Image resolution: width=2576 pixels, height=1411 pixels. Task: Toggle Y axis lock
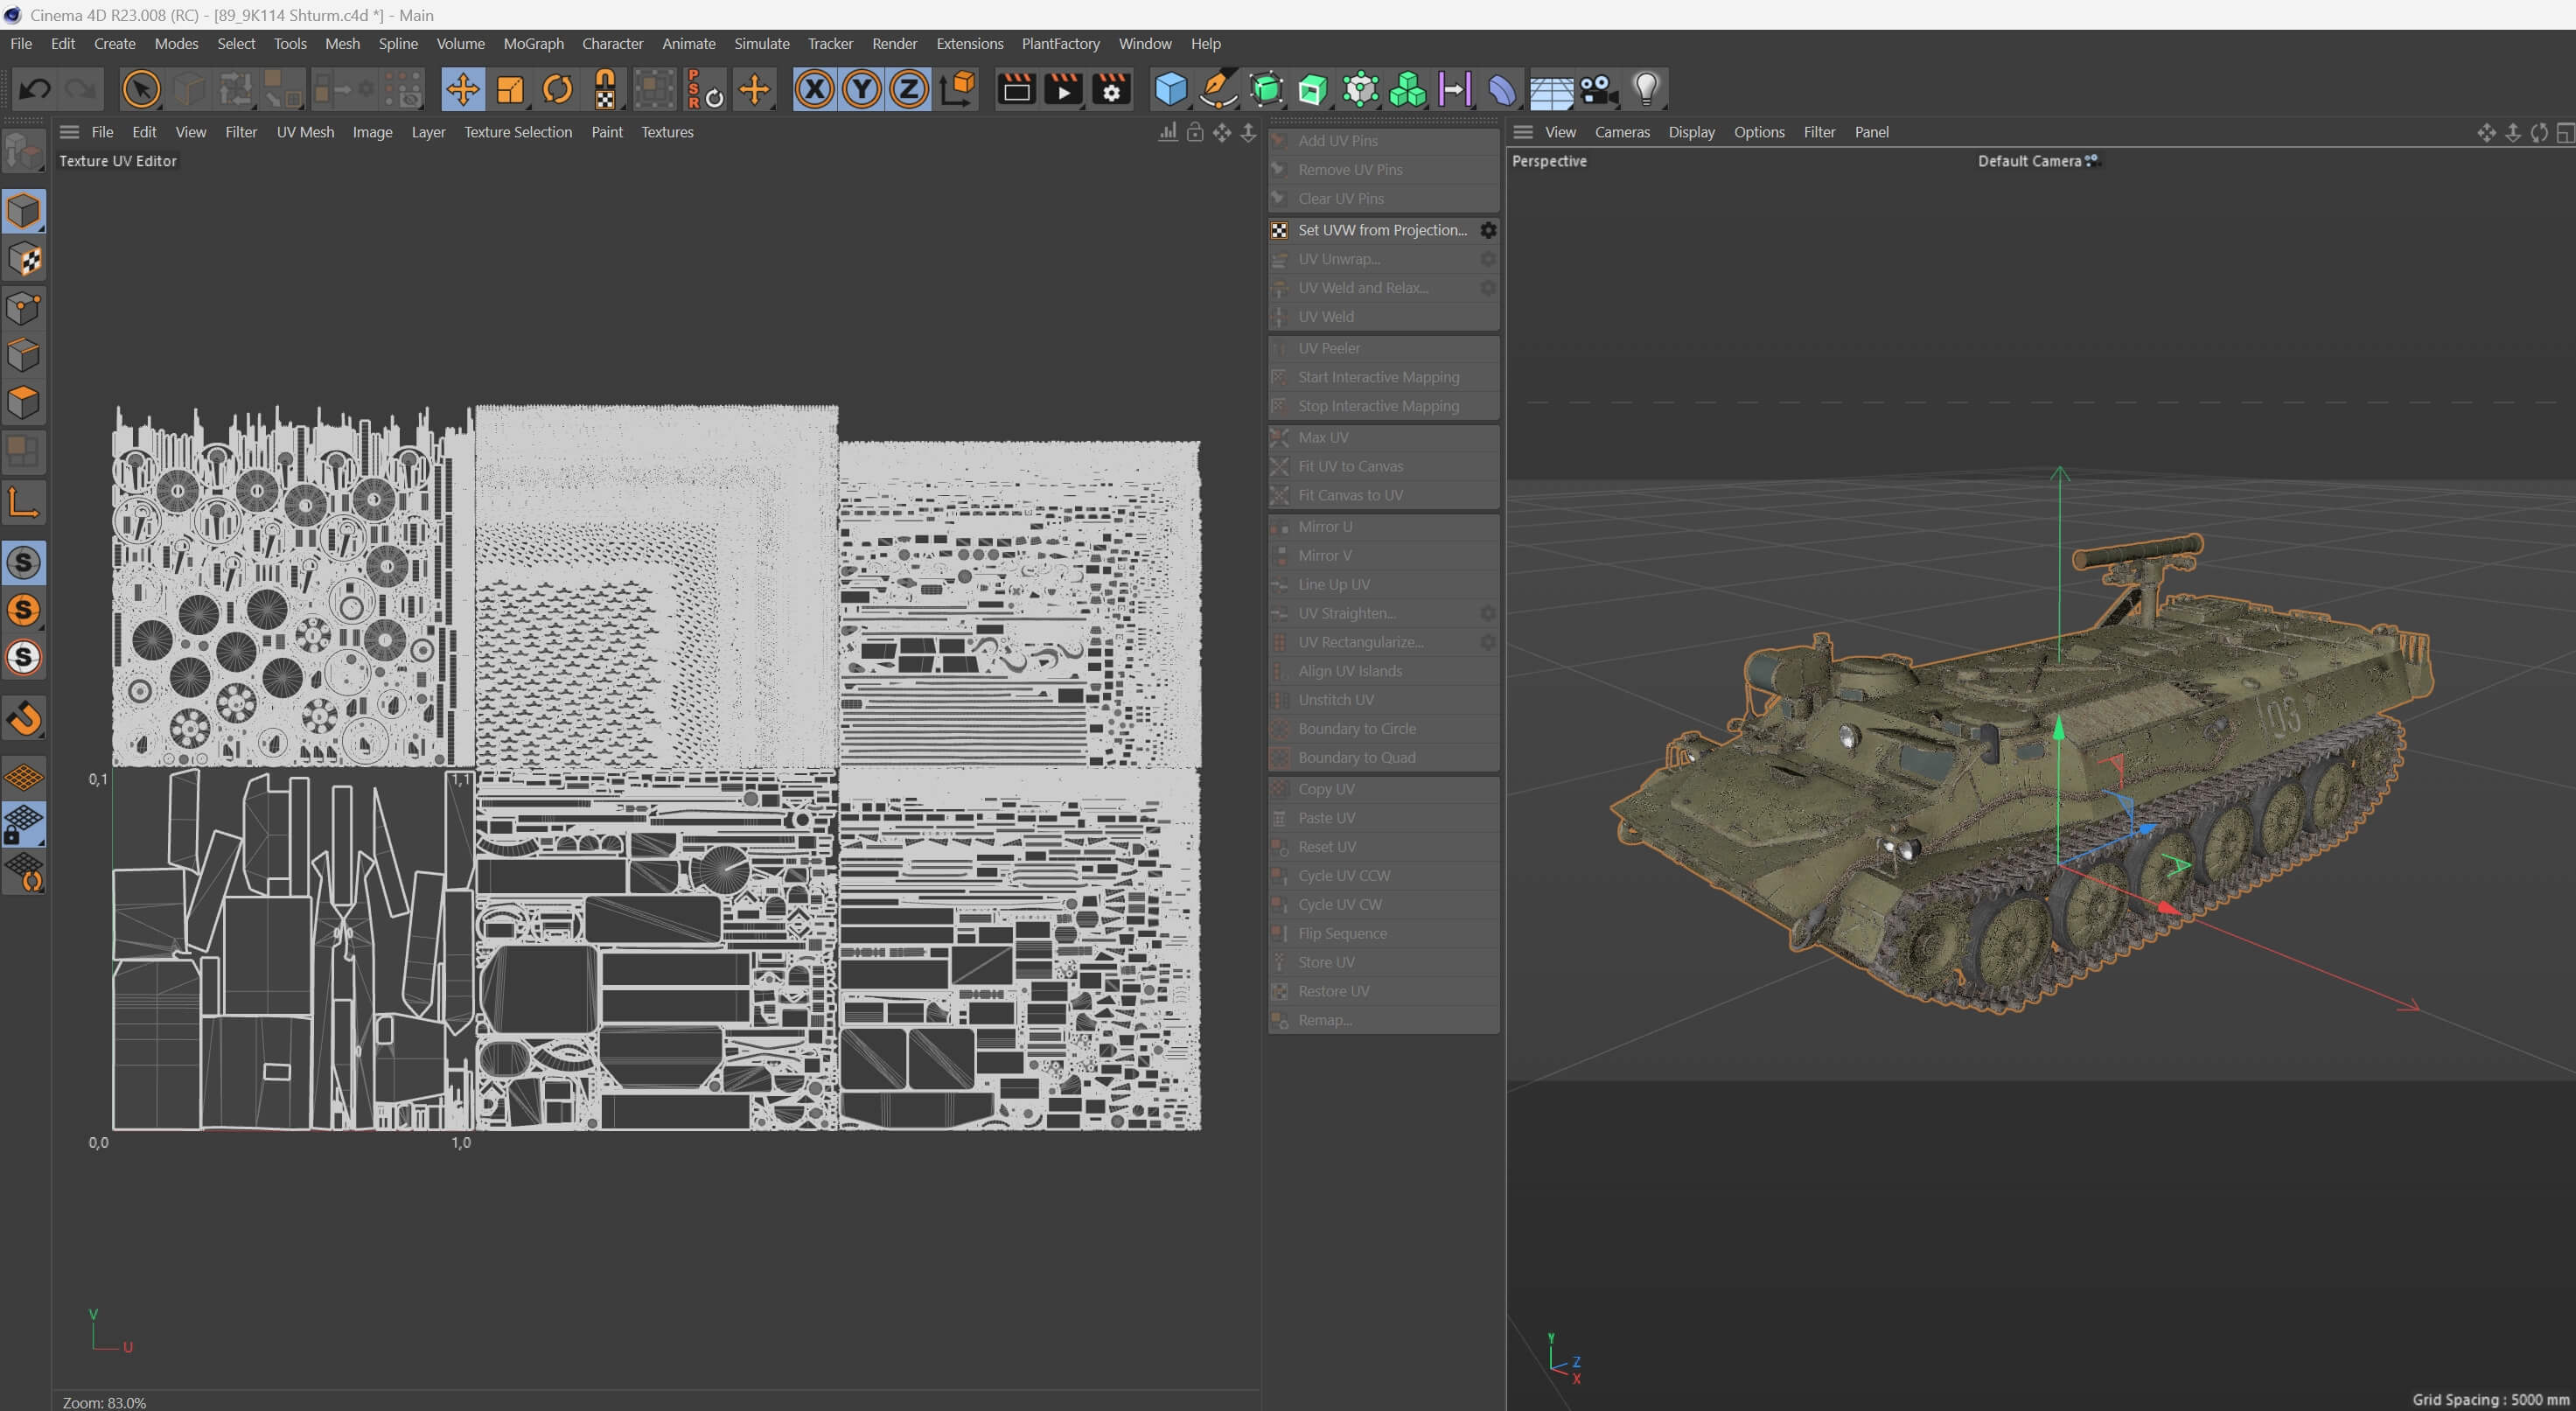pyautogui.click(x=861, y=90)
